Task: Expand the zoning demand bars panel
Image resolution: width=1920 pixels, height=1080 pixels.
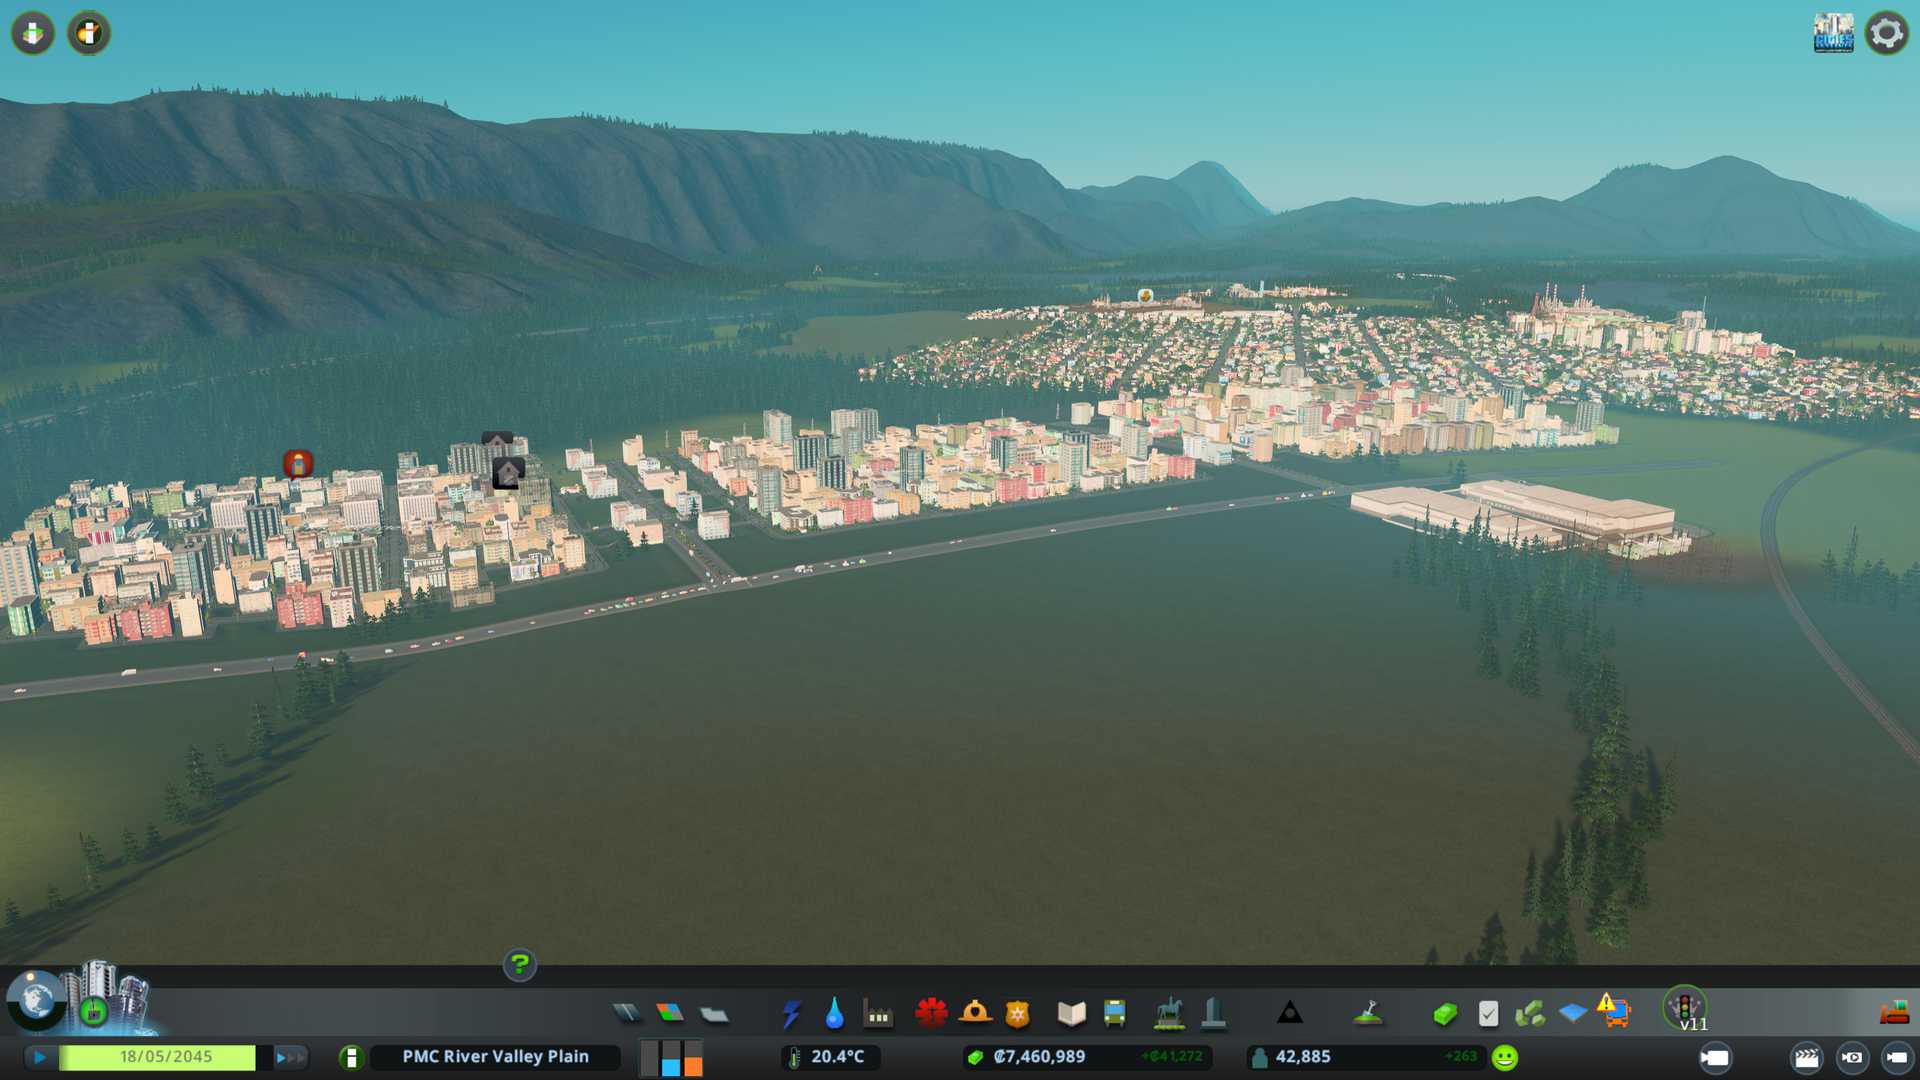Action: click(671, 1057)
